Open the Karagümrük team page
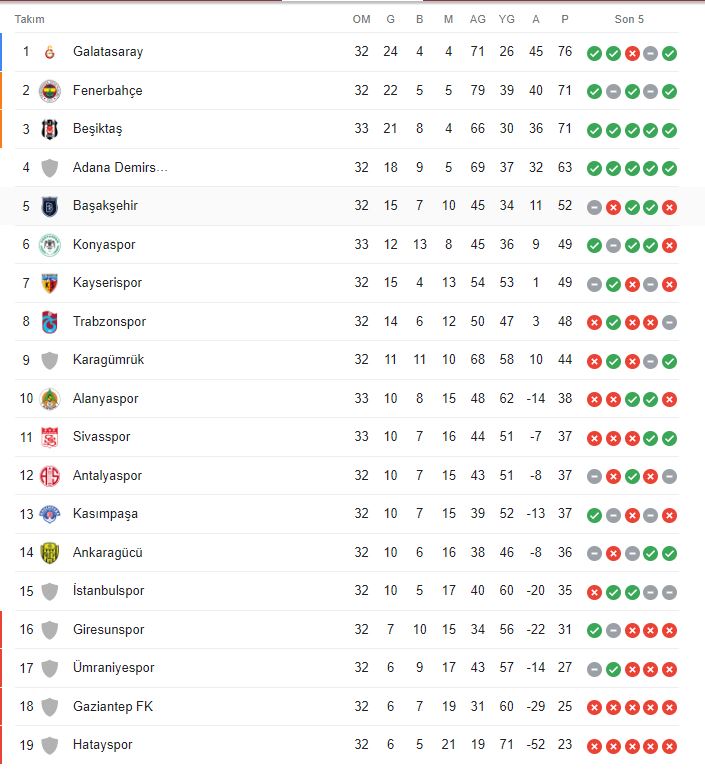 108,360
